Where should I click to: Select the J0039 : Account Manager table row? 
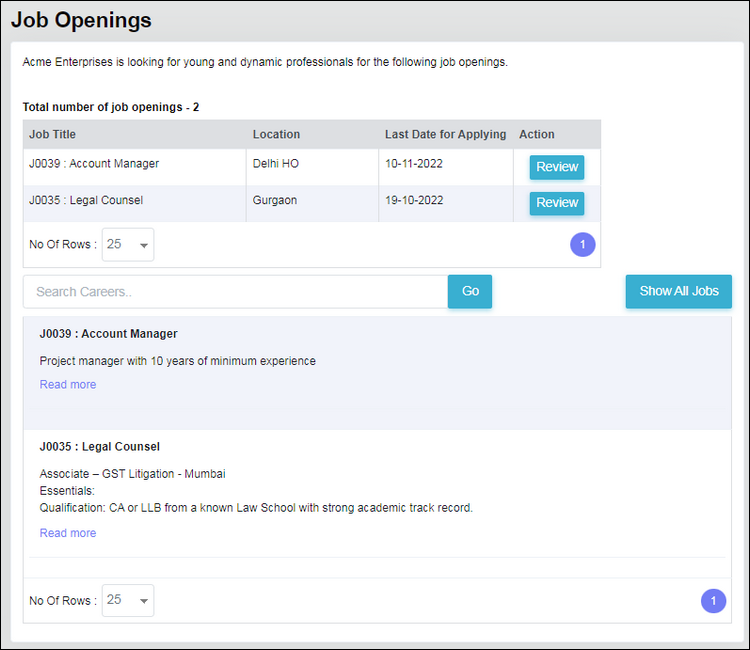(312, 167)
